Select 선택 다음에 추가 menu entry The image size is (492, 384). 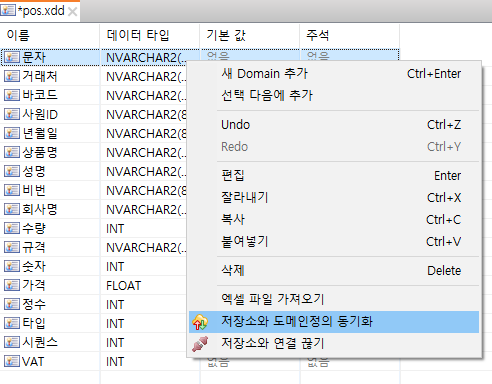334,96
